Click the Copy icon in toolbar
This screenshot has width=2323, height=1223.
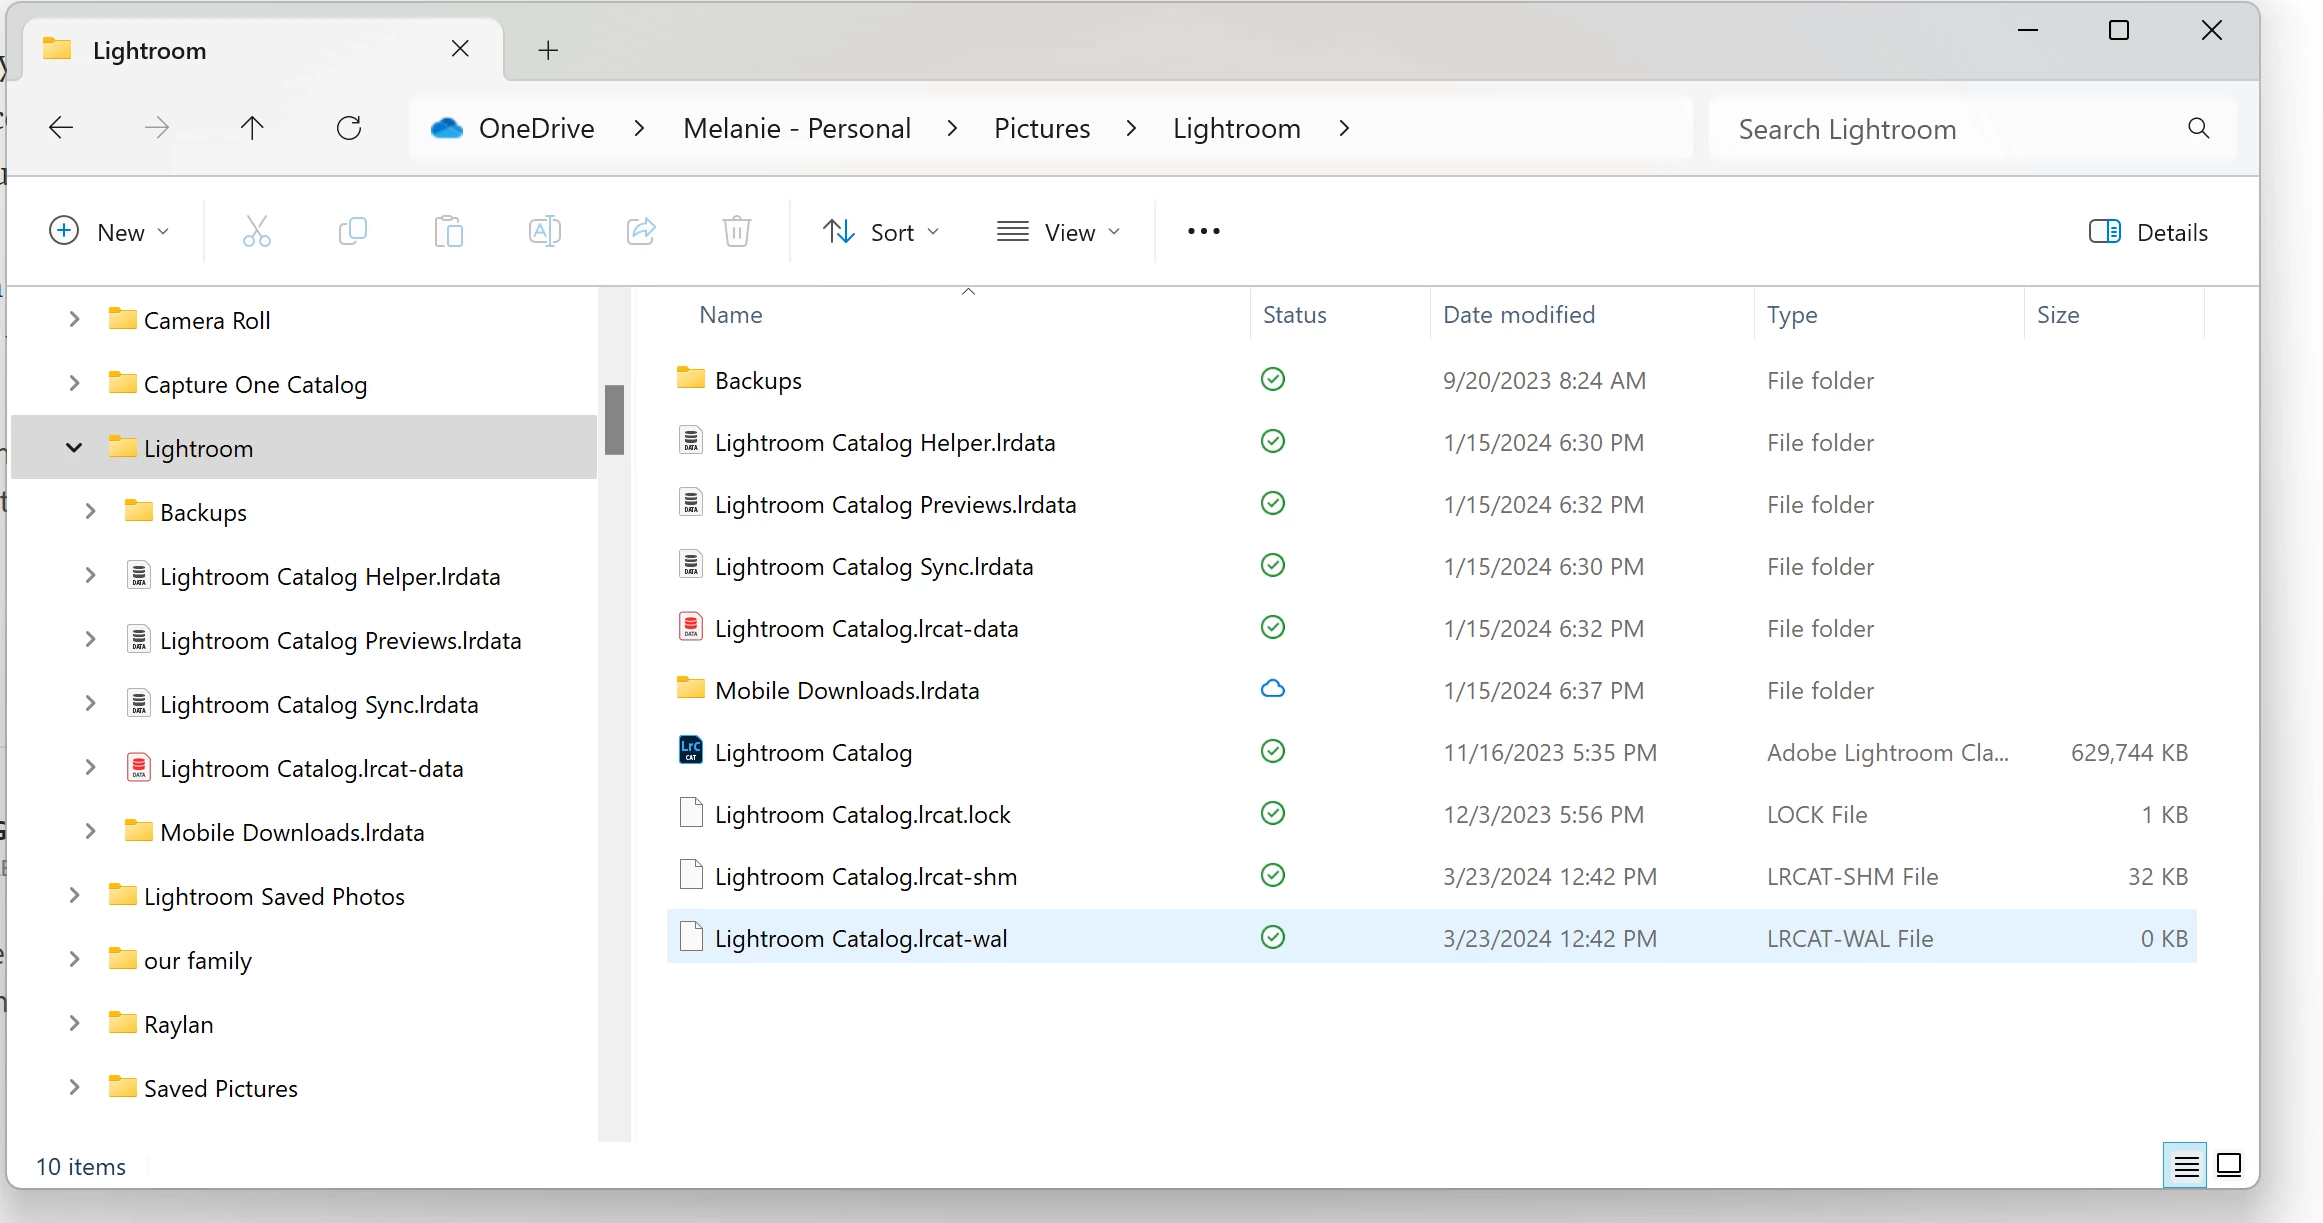pyautogui.click(x=353, y=232)
